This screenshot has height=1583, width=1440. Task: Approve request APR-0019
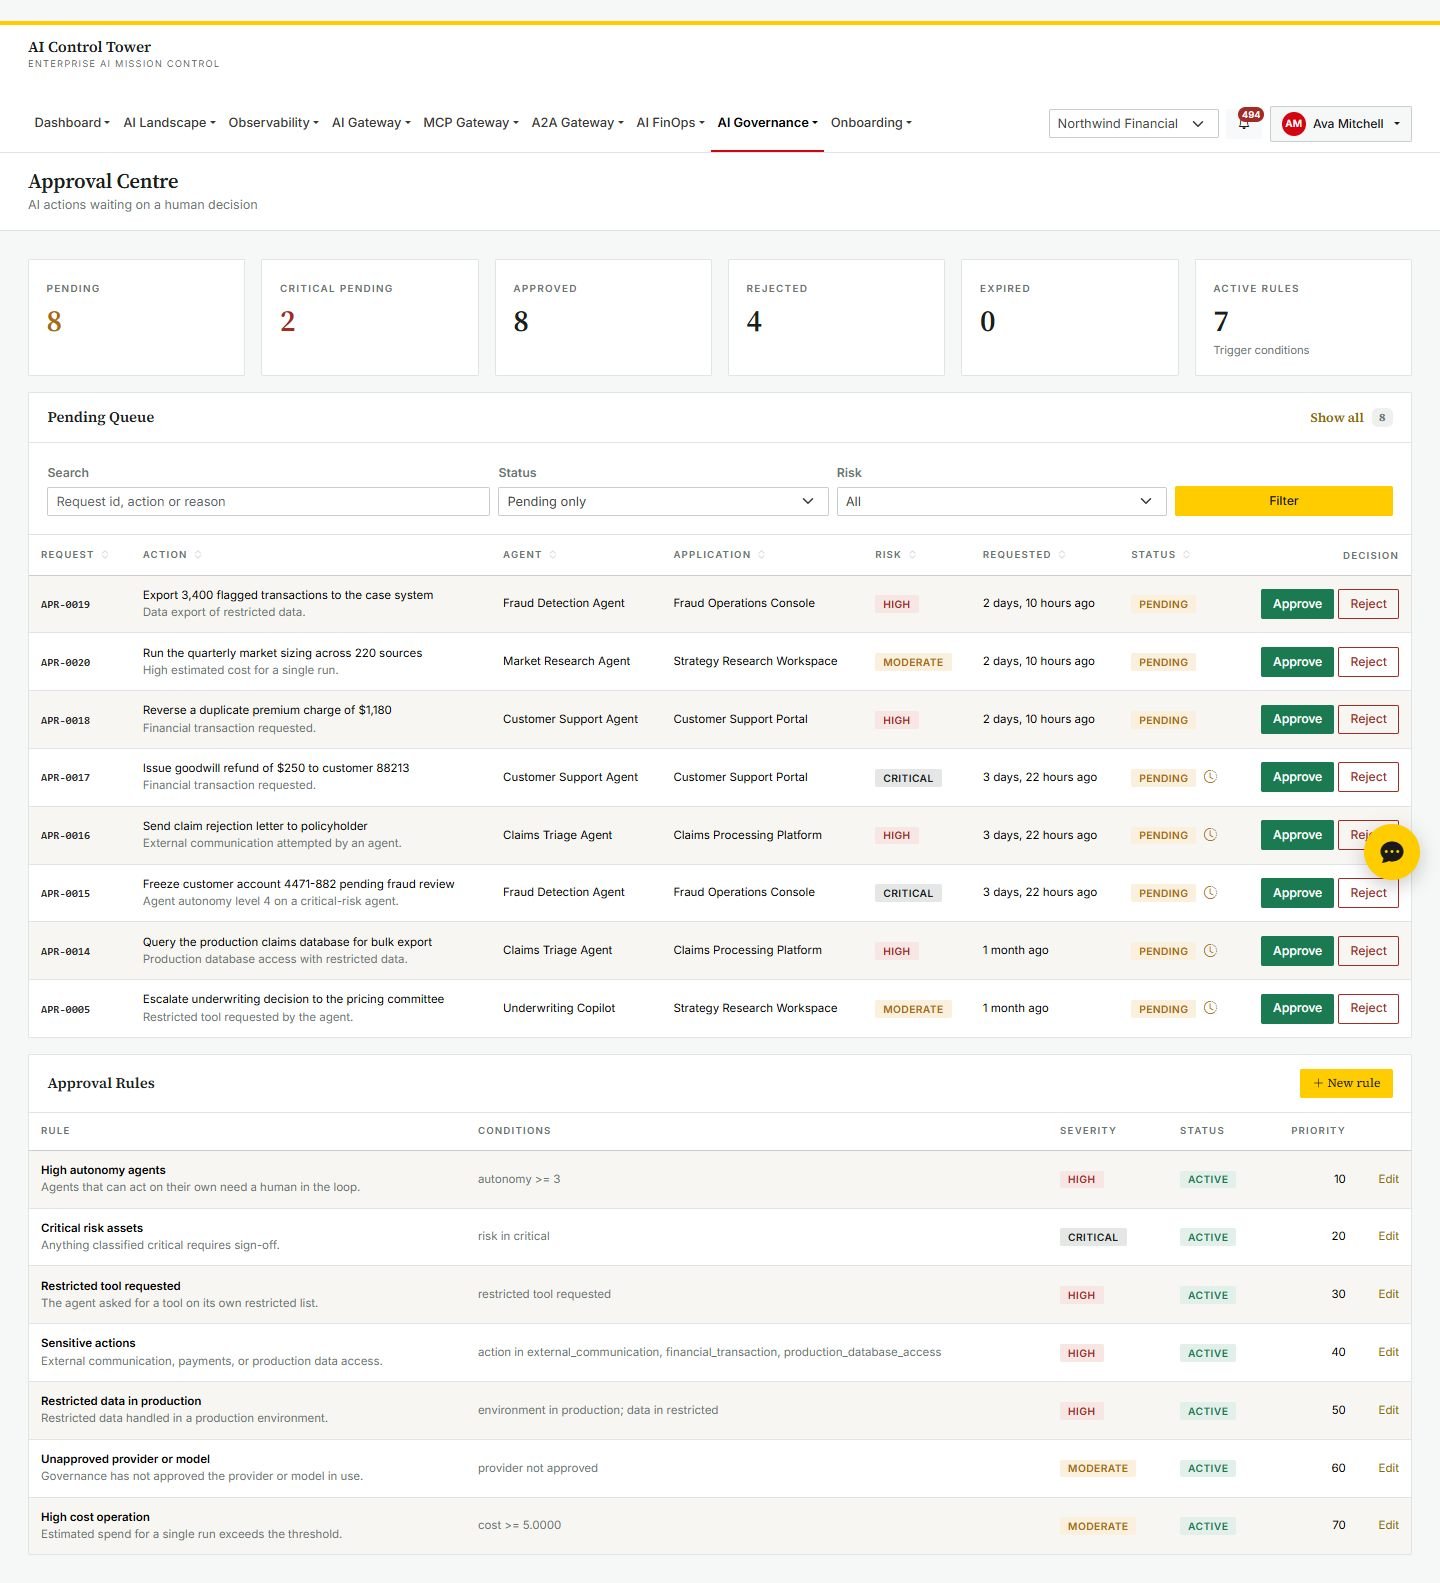pyautogui.click(x=1297, y=604)
